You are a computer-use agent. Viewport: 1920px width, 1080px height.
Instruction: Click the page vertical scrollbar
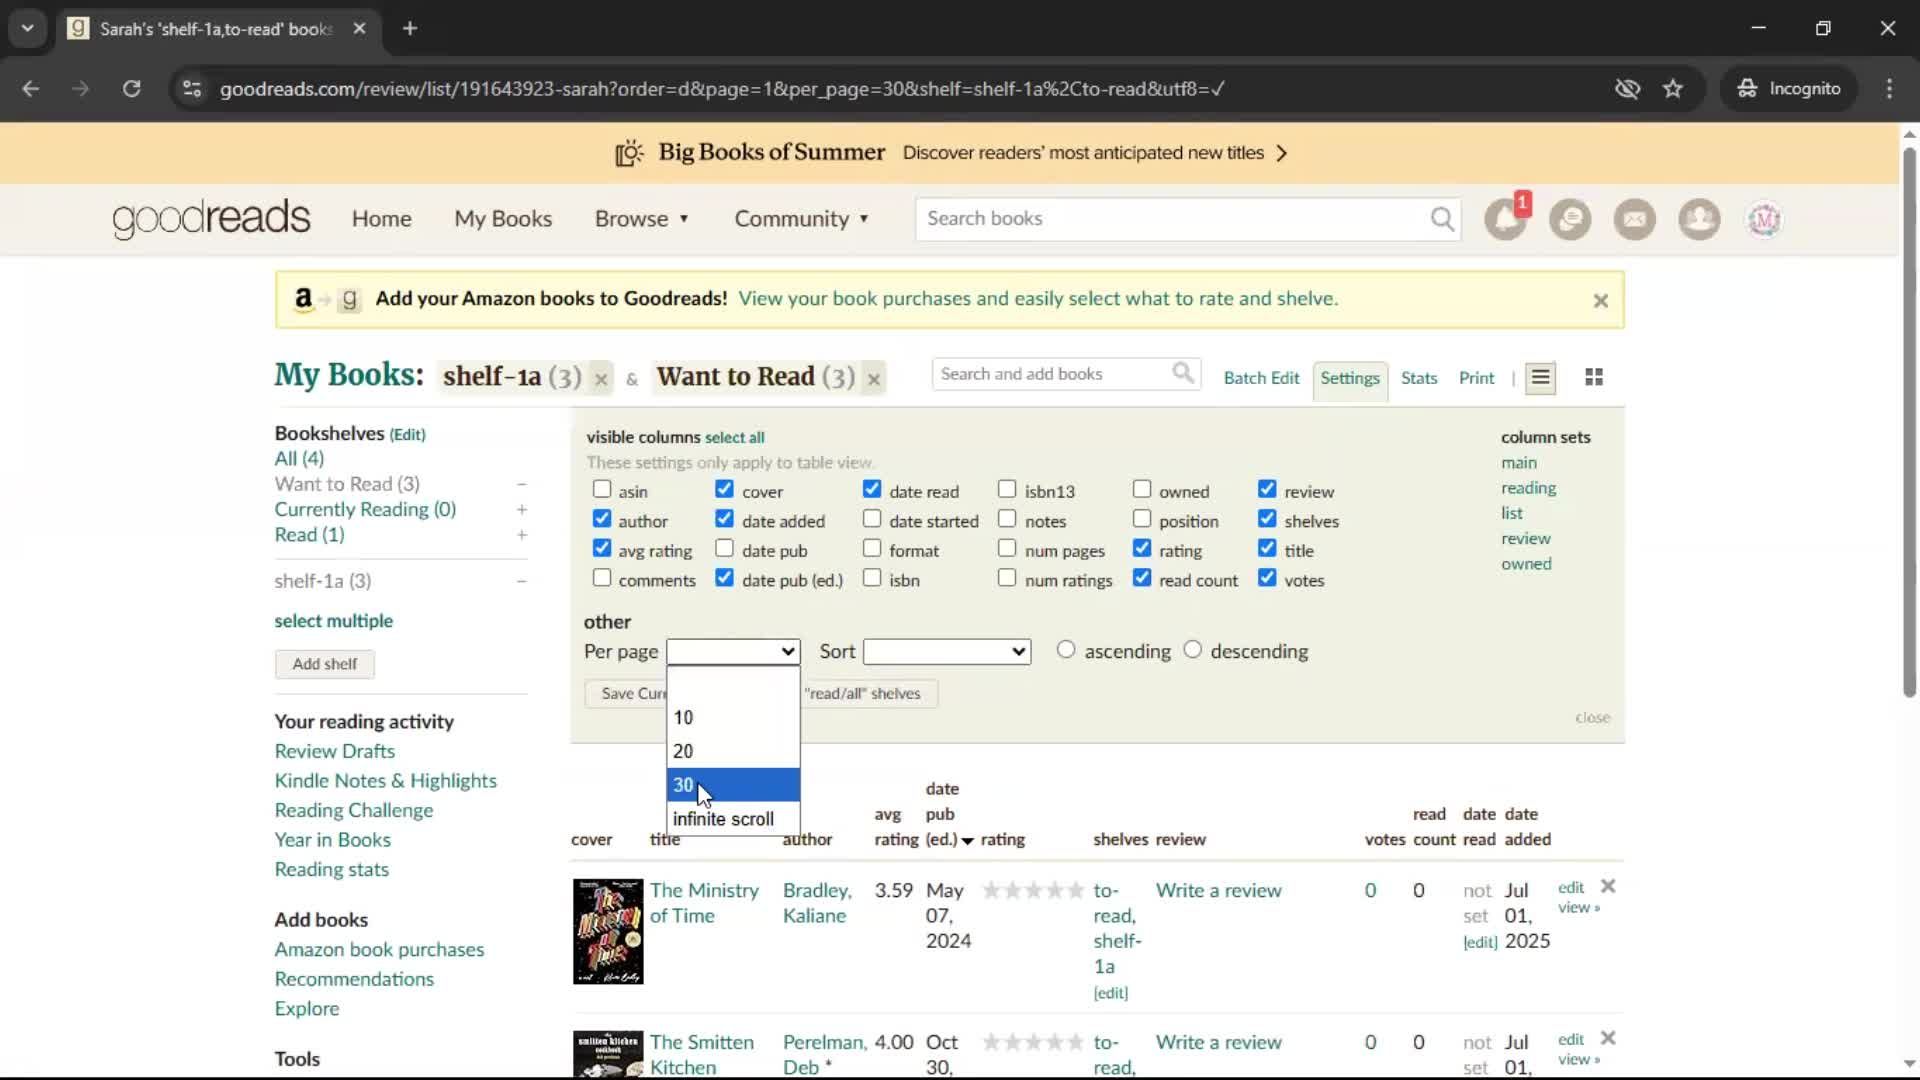tap(1909, 420)
